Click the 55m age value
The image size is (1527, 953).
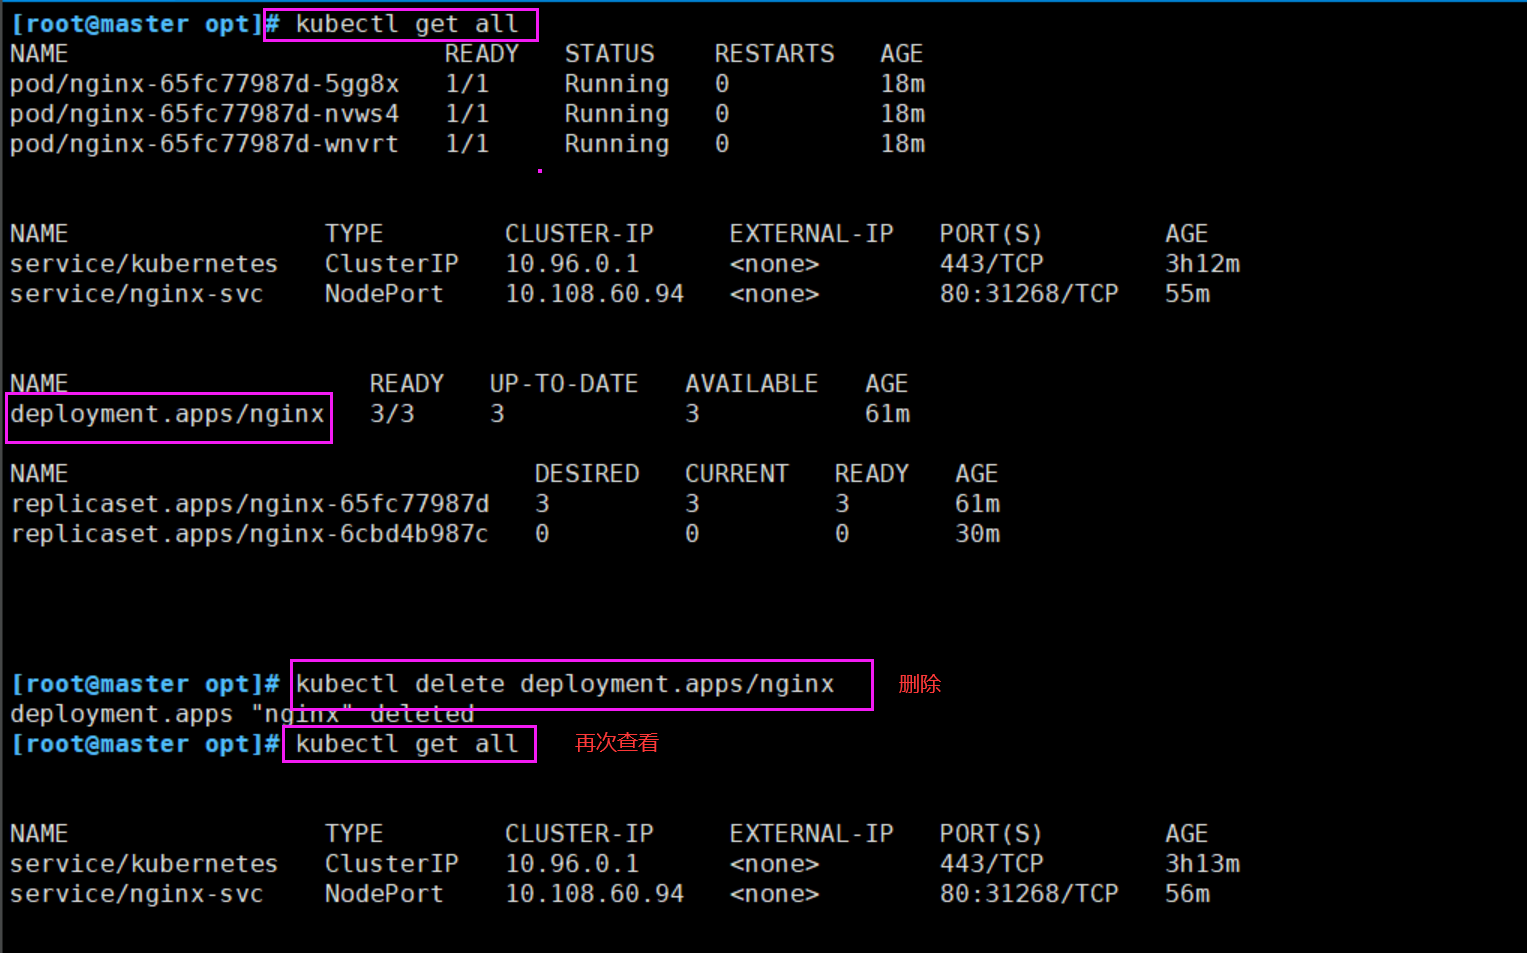1187,294
